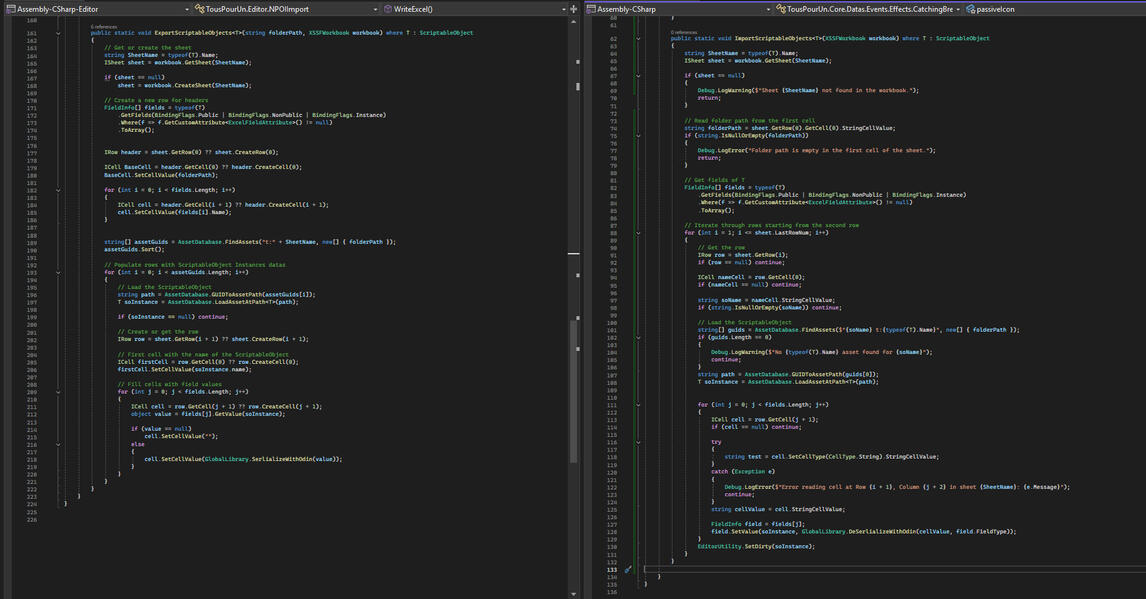This screenshot has width=1146, height=599.
Task: Click the Quick Actions screwdriver icon beside line 133
Action: click(x=627, y=568)
